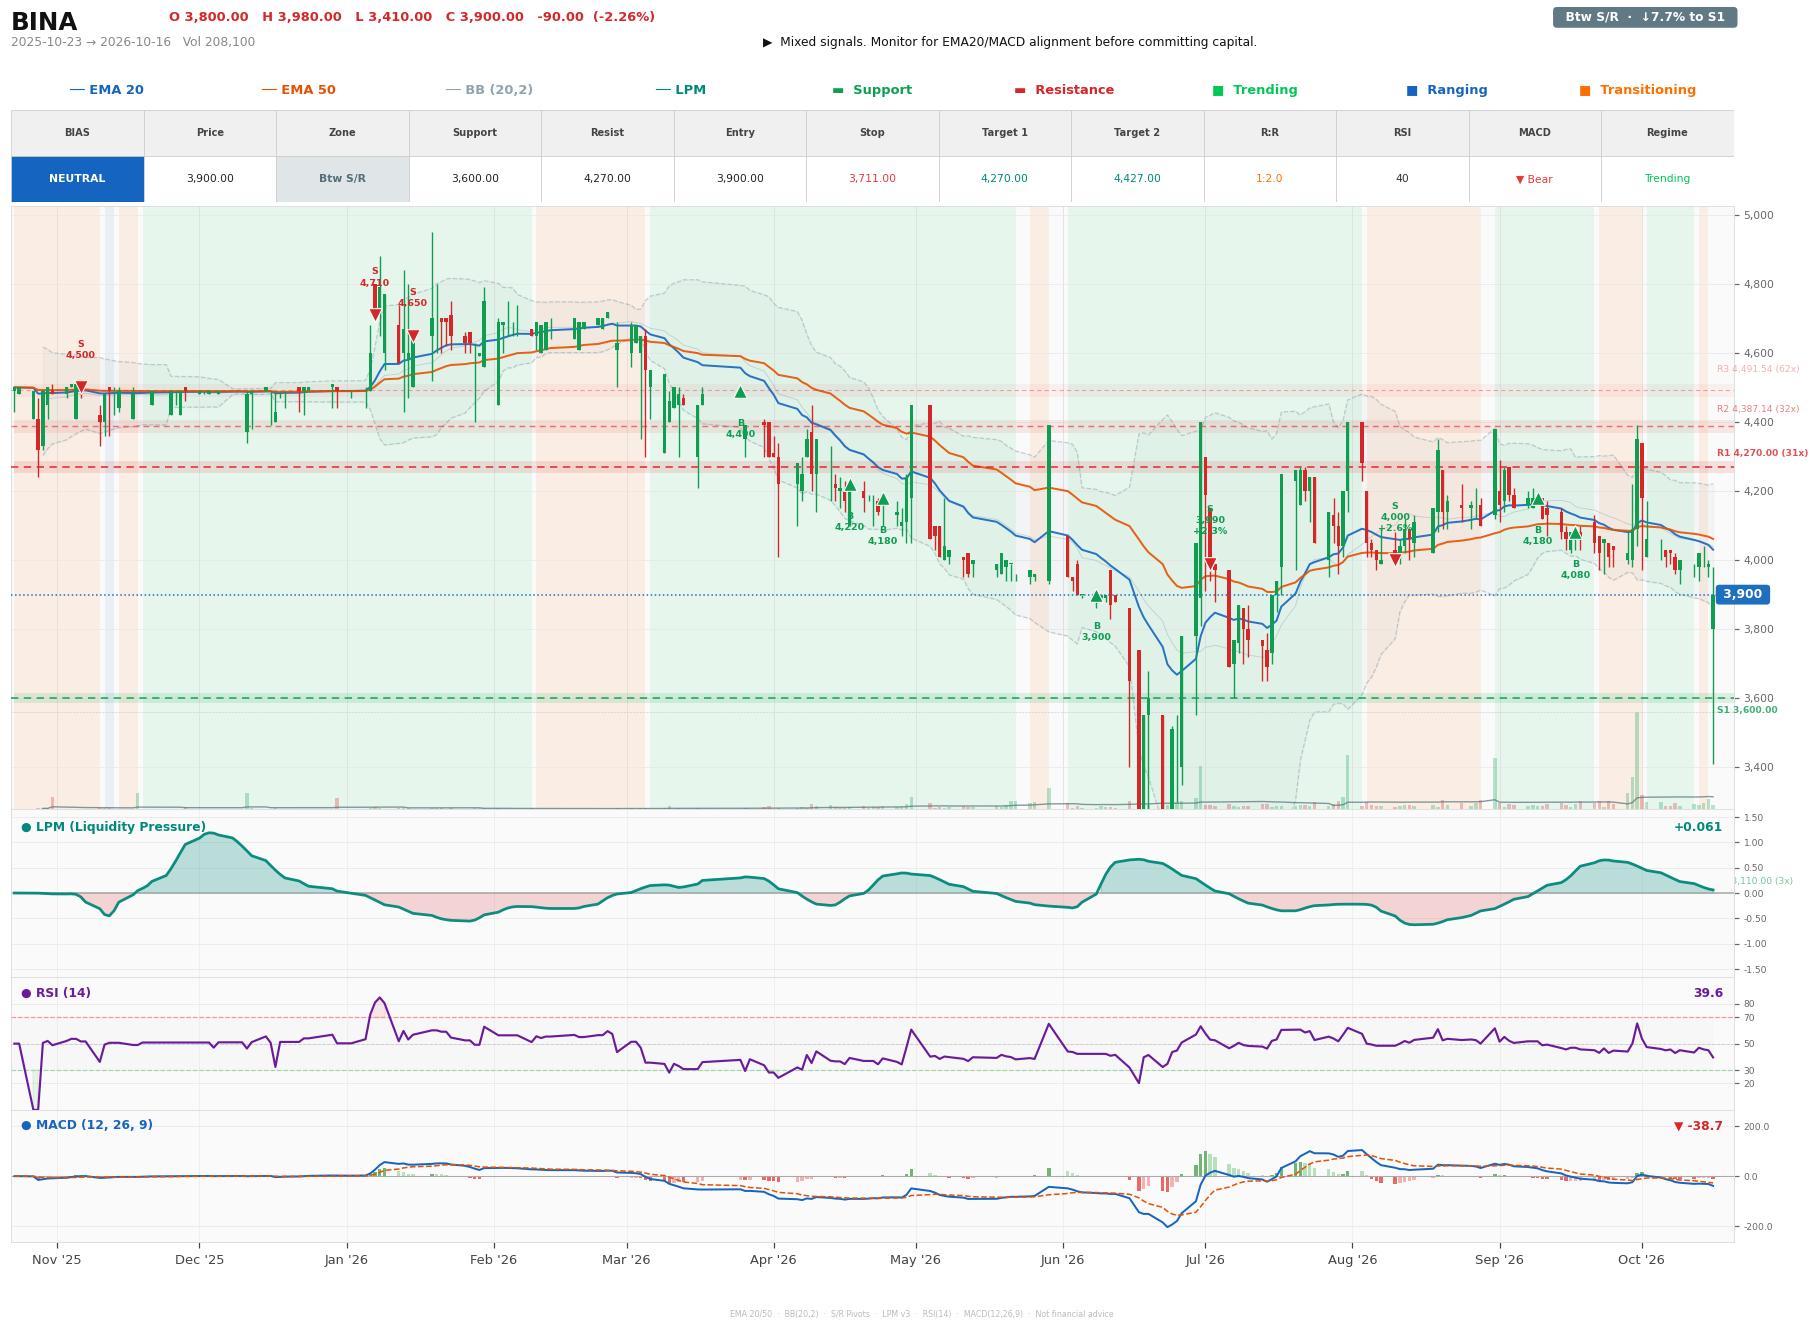
Task: Click the buy marker labeled B 4,080
Action: point(1575,533)
